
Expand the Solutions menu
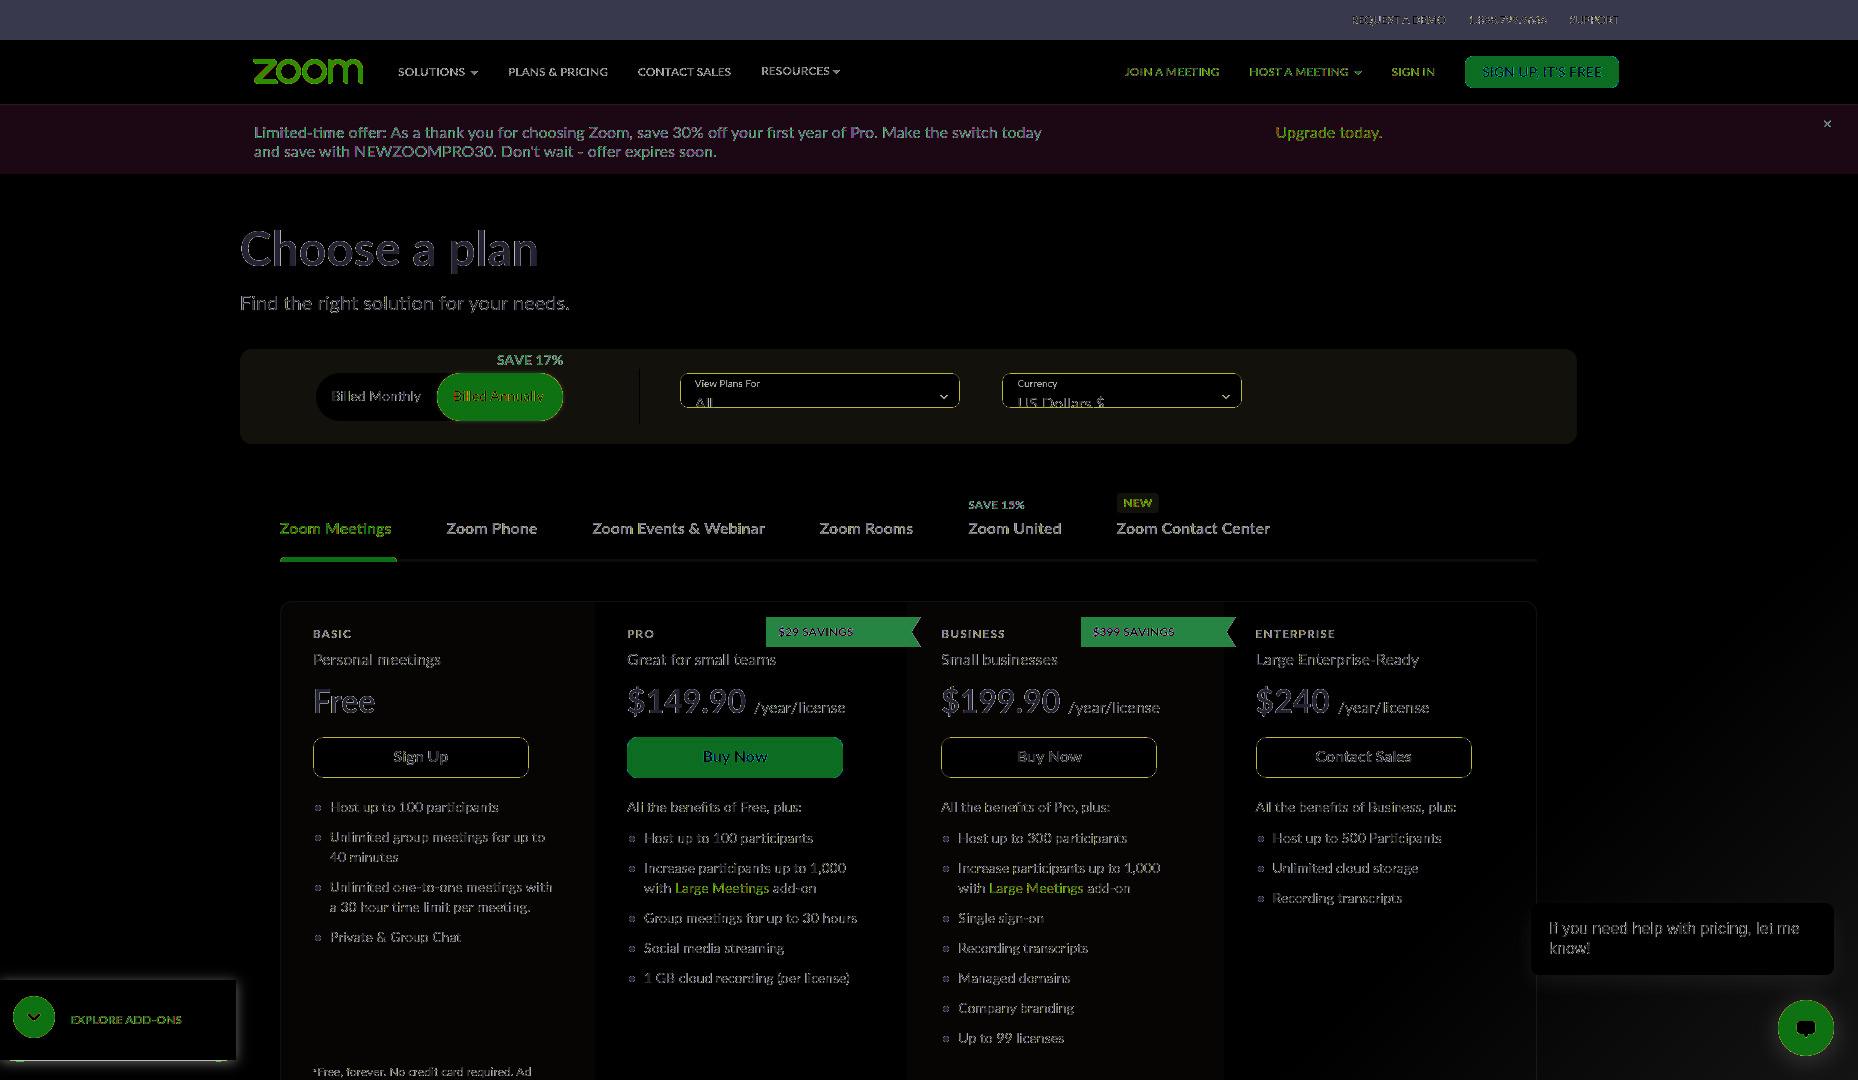coord(438,72)
